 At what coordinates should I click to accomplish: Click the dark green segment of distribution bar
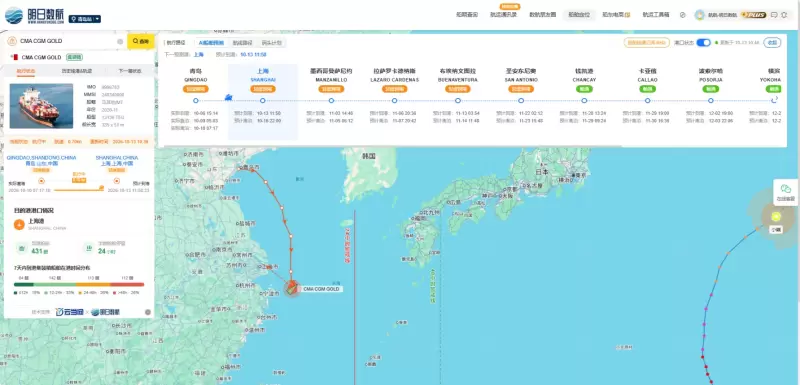pyautogui.click(x=24, y=285)
